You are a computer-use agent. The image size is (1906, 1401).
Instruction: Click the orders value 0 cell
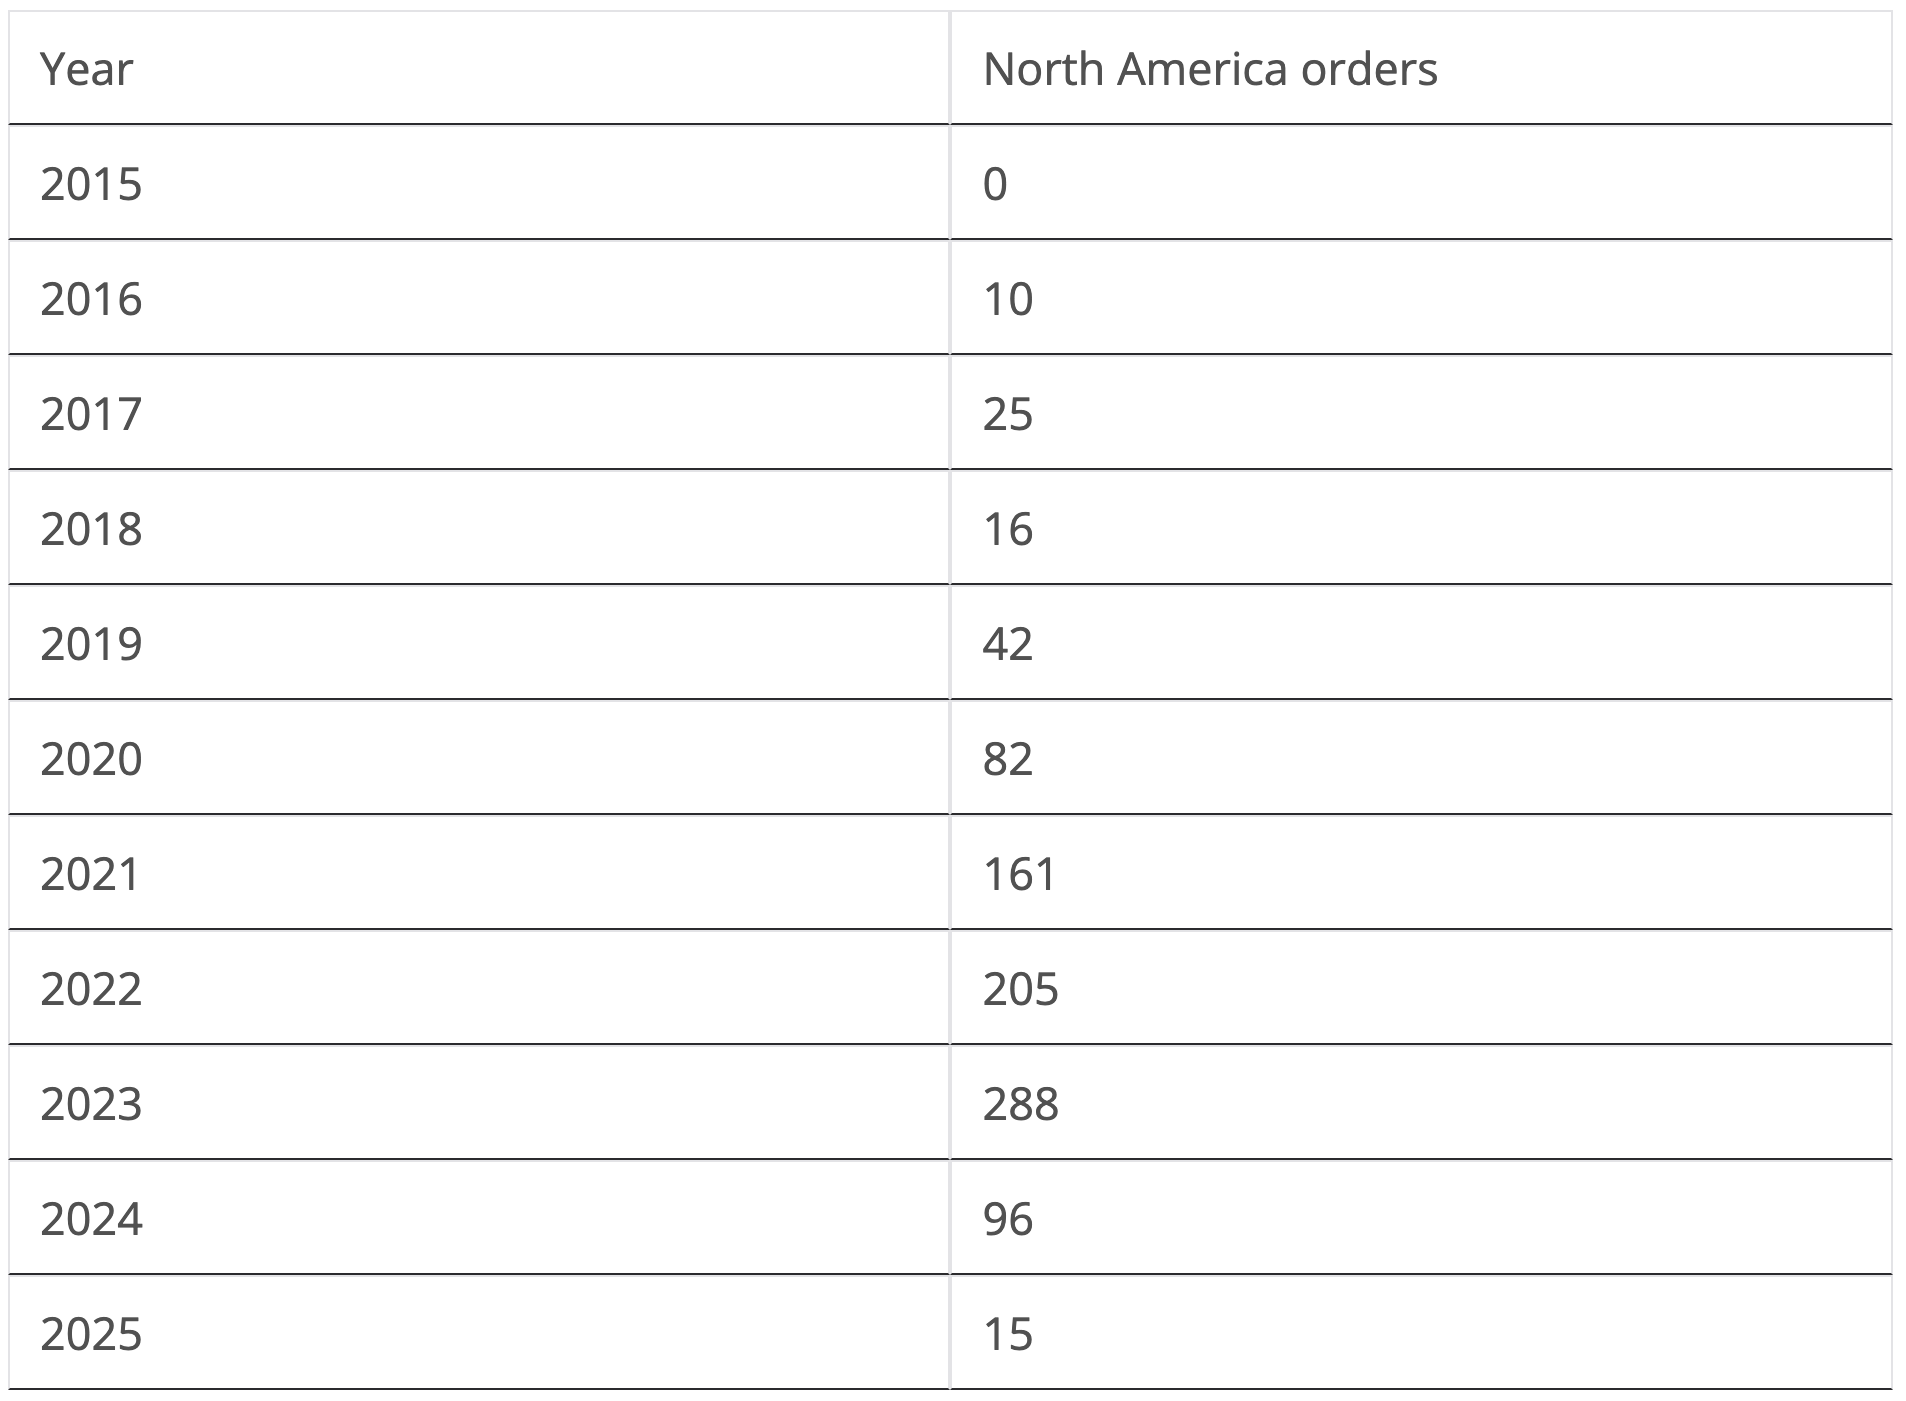(x=995, y=184)
